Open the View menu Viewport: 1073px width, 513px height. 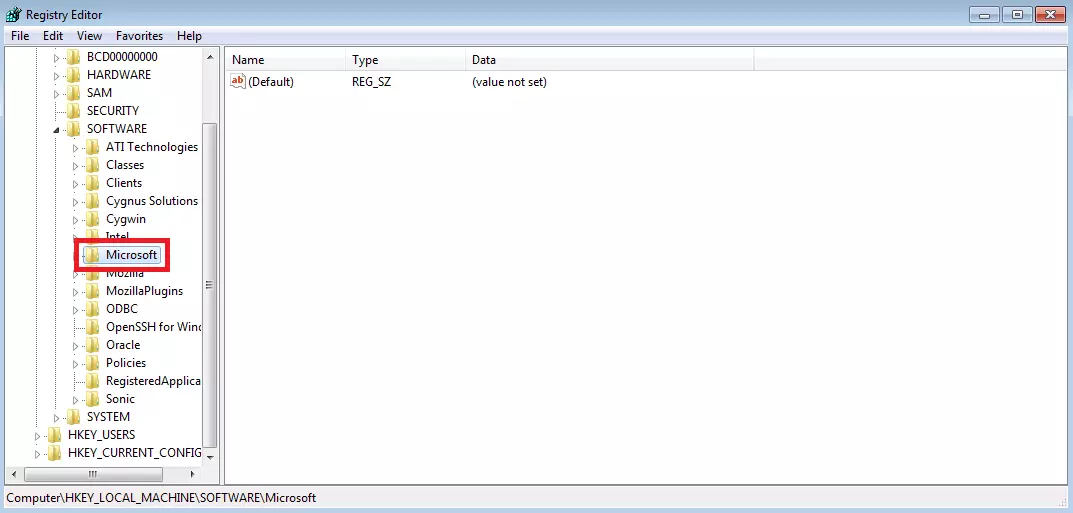tap(90, 36)
